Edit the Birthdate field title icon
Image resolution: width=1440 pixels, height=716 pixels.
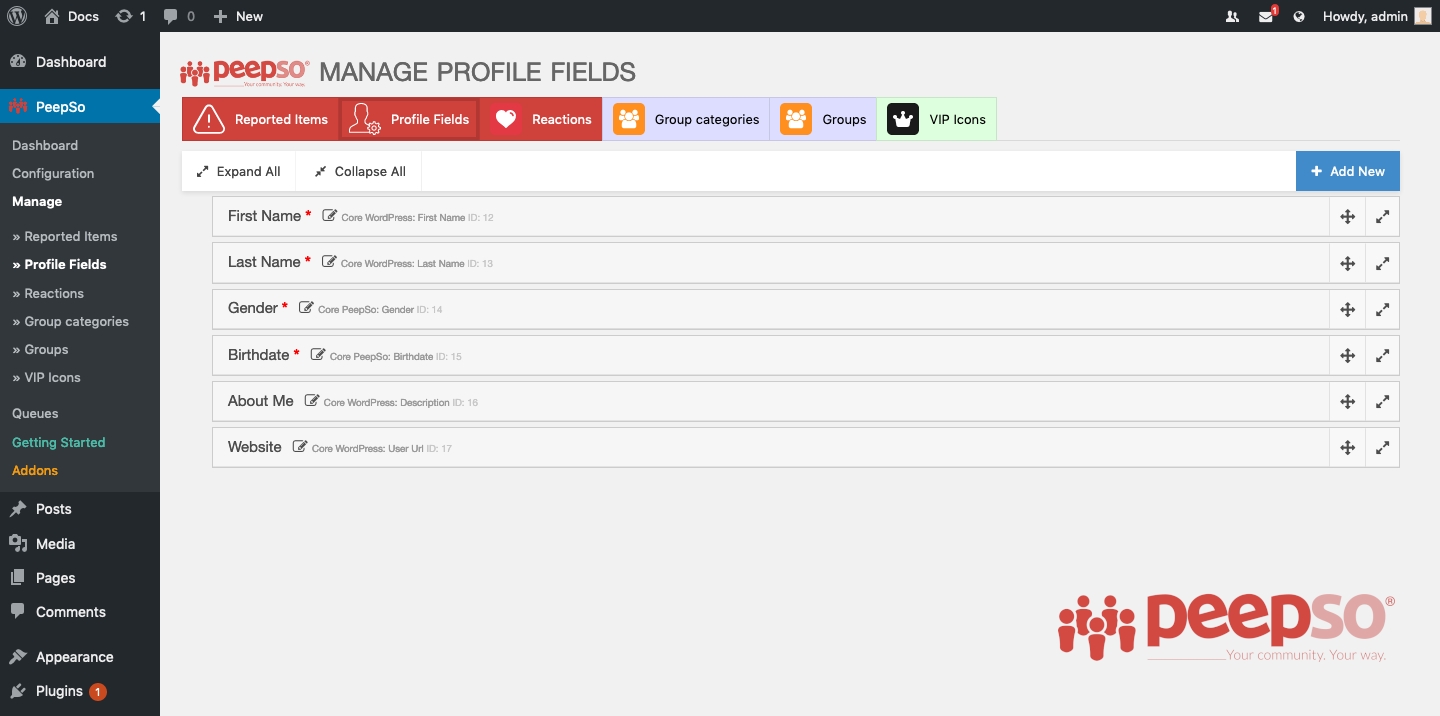click(x=318, y=354)
